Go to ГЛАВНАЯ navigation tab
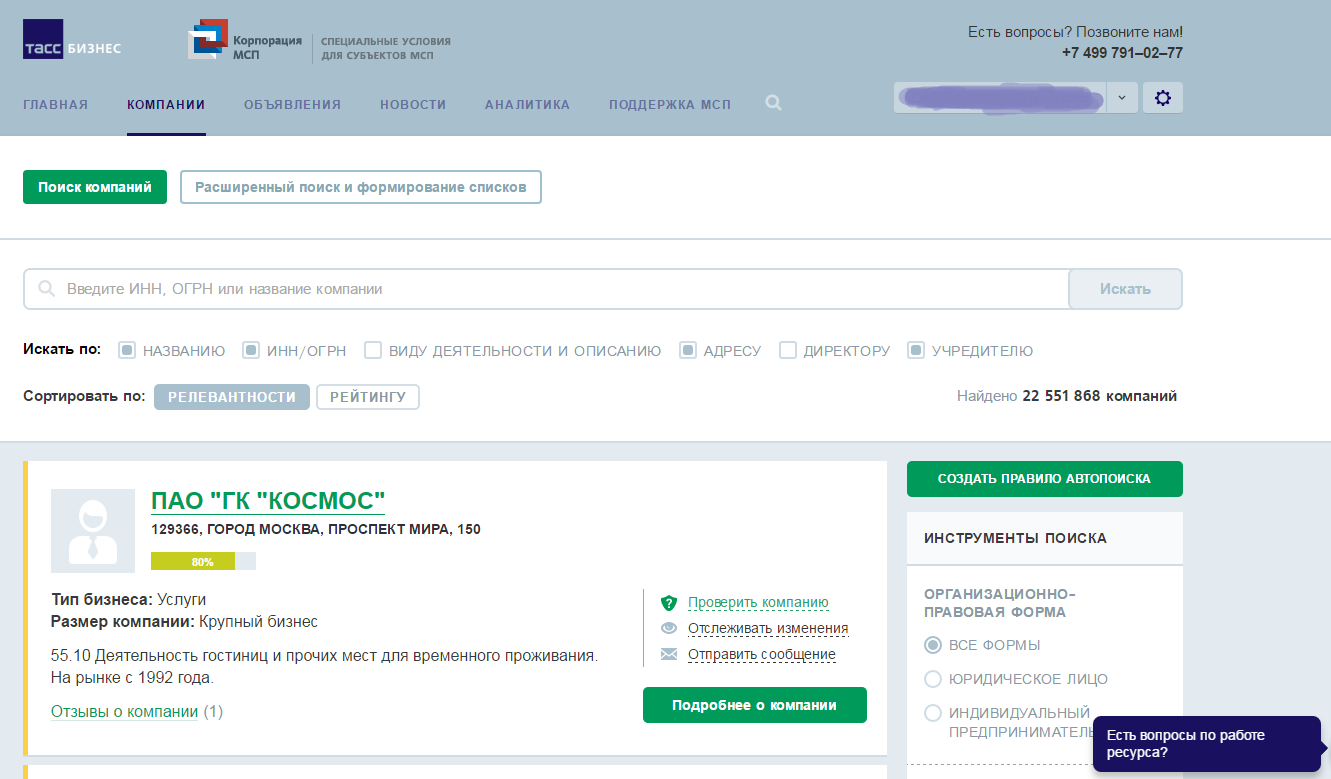This screenshot has height=779, width=1331. [x=56, y=104]
